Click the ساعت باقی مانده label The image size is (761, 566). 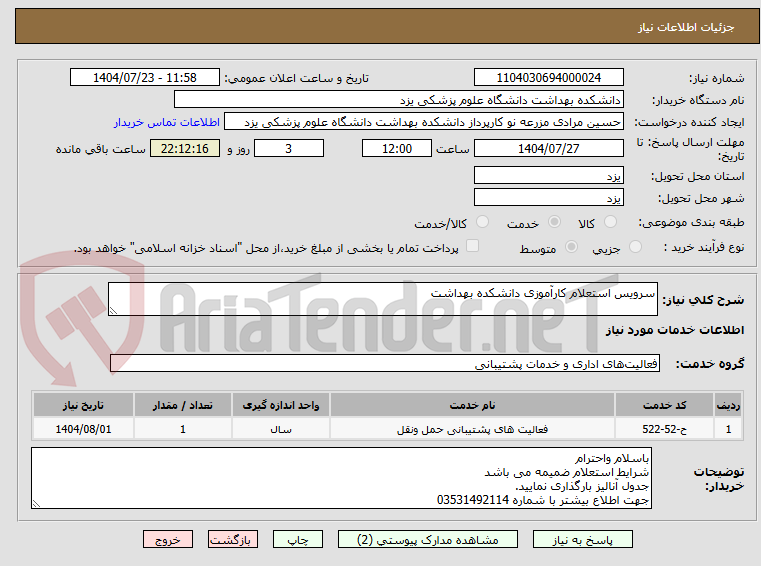click(x=100, y=150)
